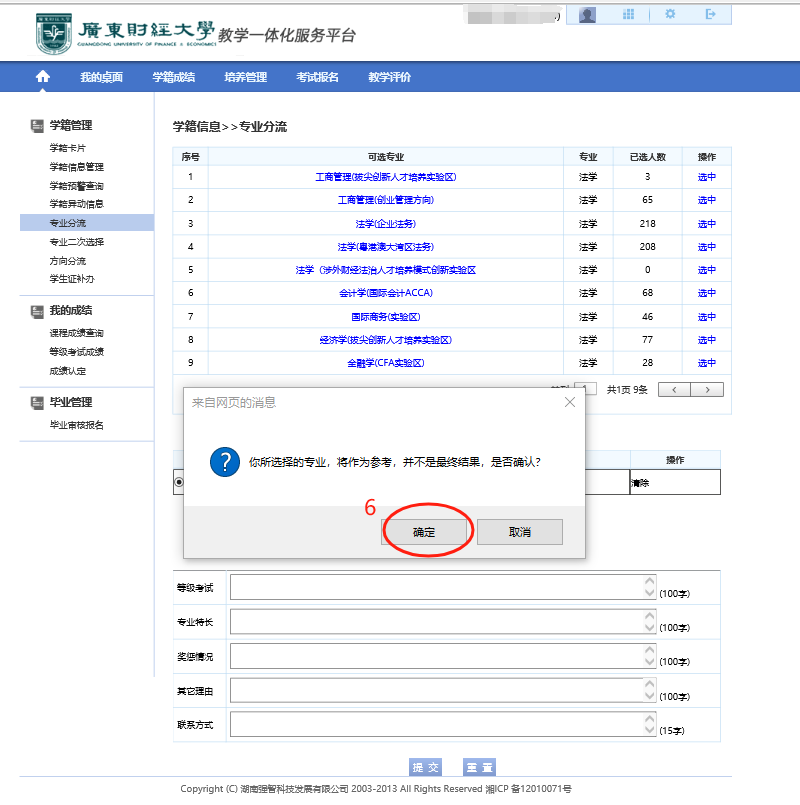
Task: Go to next page with right arrow
Action: (x=707, y=389)
